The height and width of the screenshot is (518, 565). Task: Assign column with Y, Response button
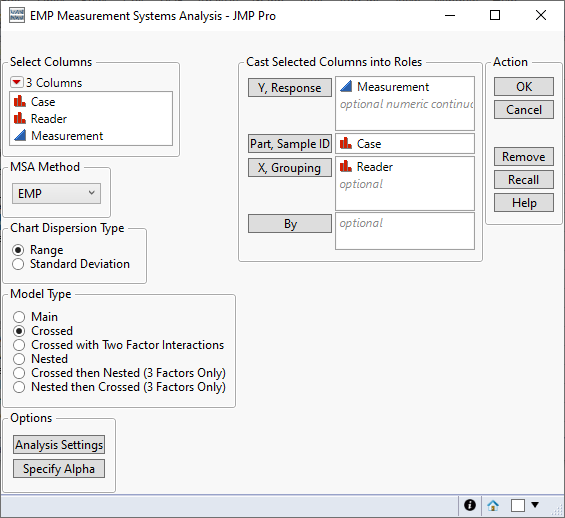(x=290, y=88)
